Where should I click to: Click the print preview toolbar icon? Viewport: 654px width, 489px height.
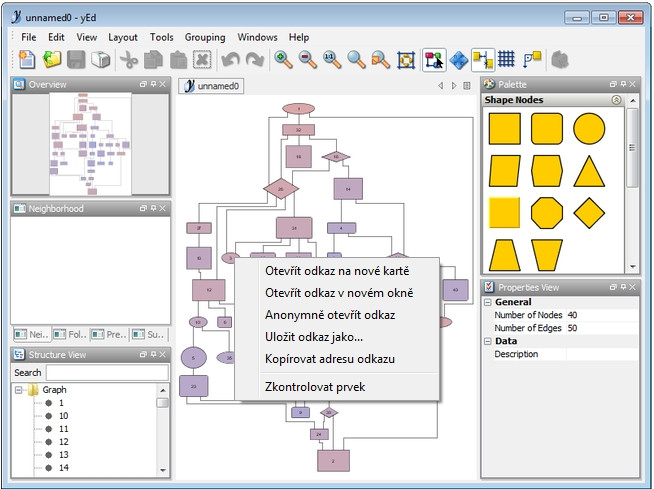pyautogui.click(x=101, y=60)
